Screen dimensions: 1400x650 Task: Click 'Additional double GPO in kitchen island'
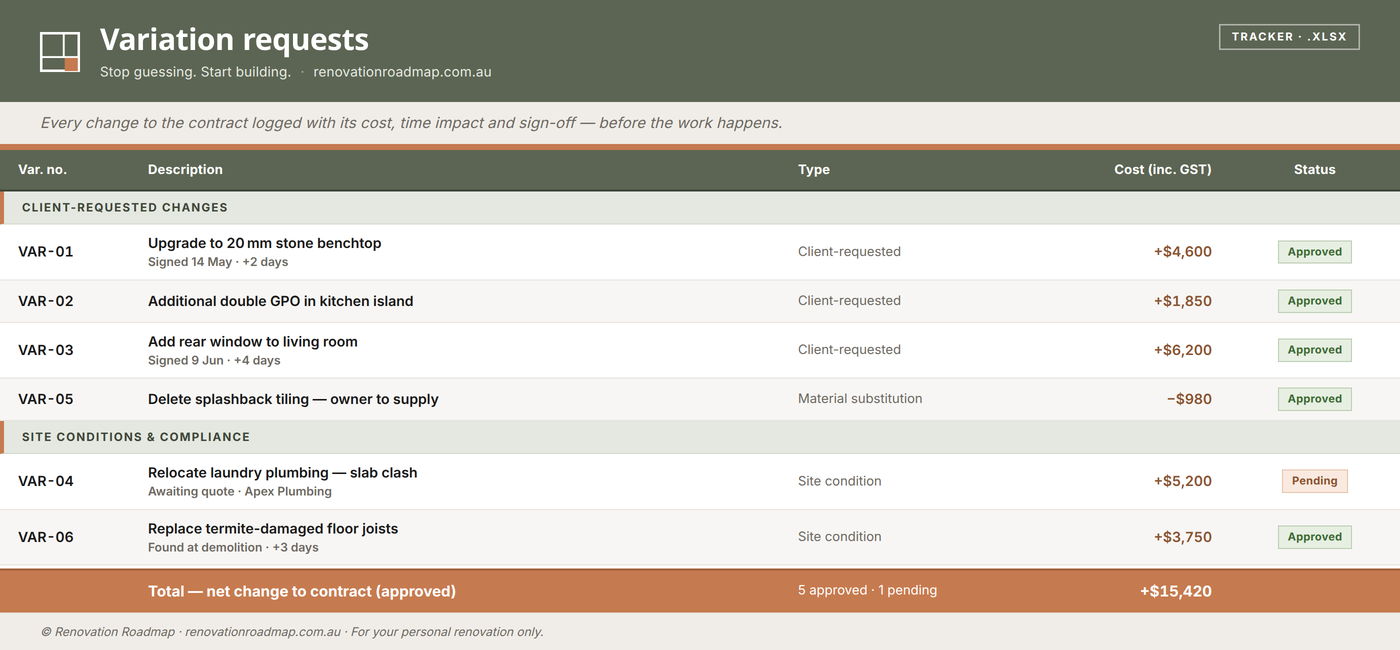click(280, 301)
